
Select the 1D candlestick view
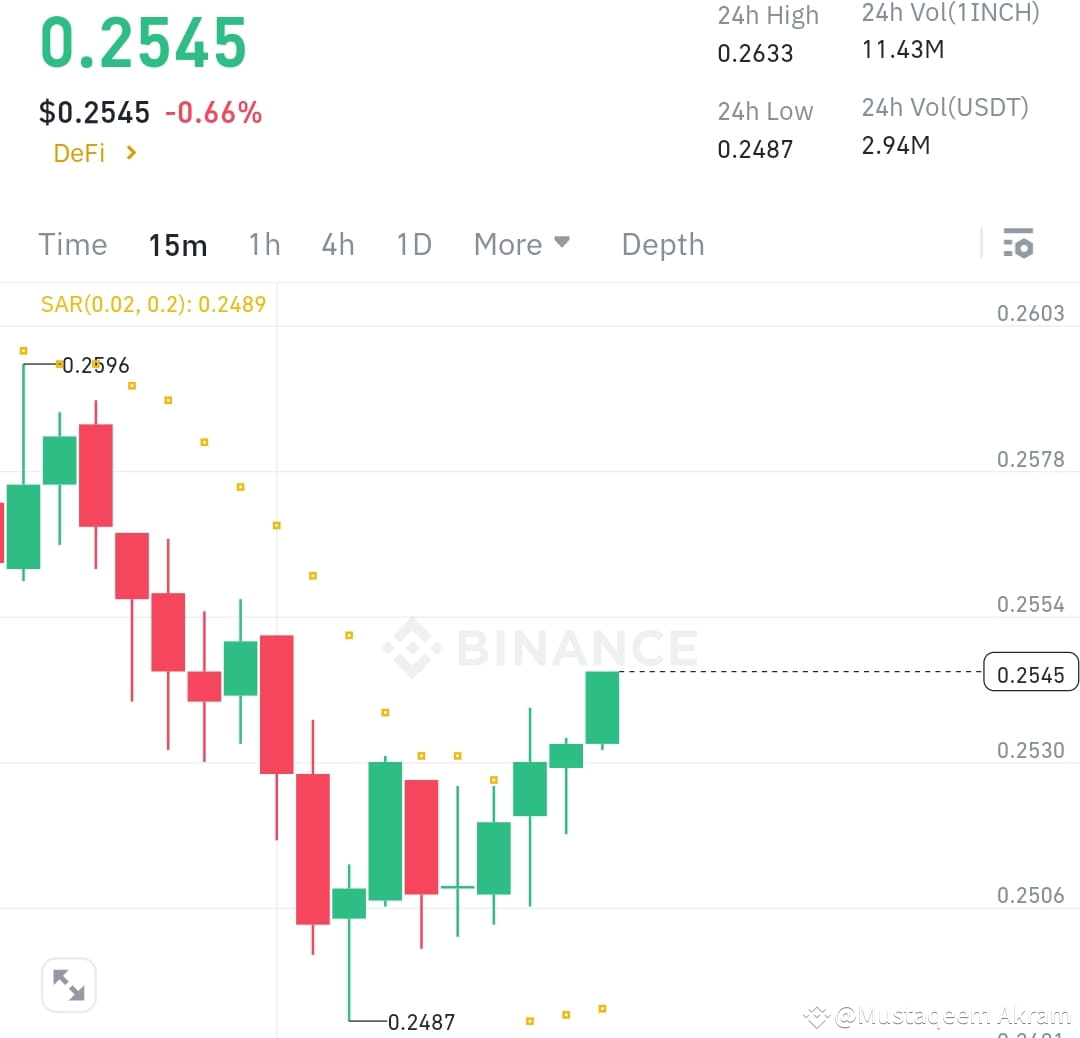point(414,243)
